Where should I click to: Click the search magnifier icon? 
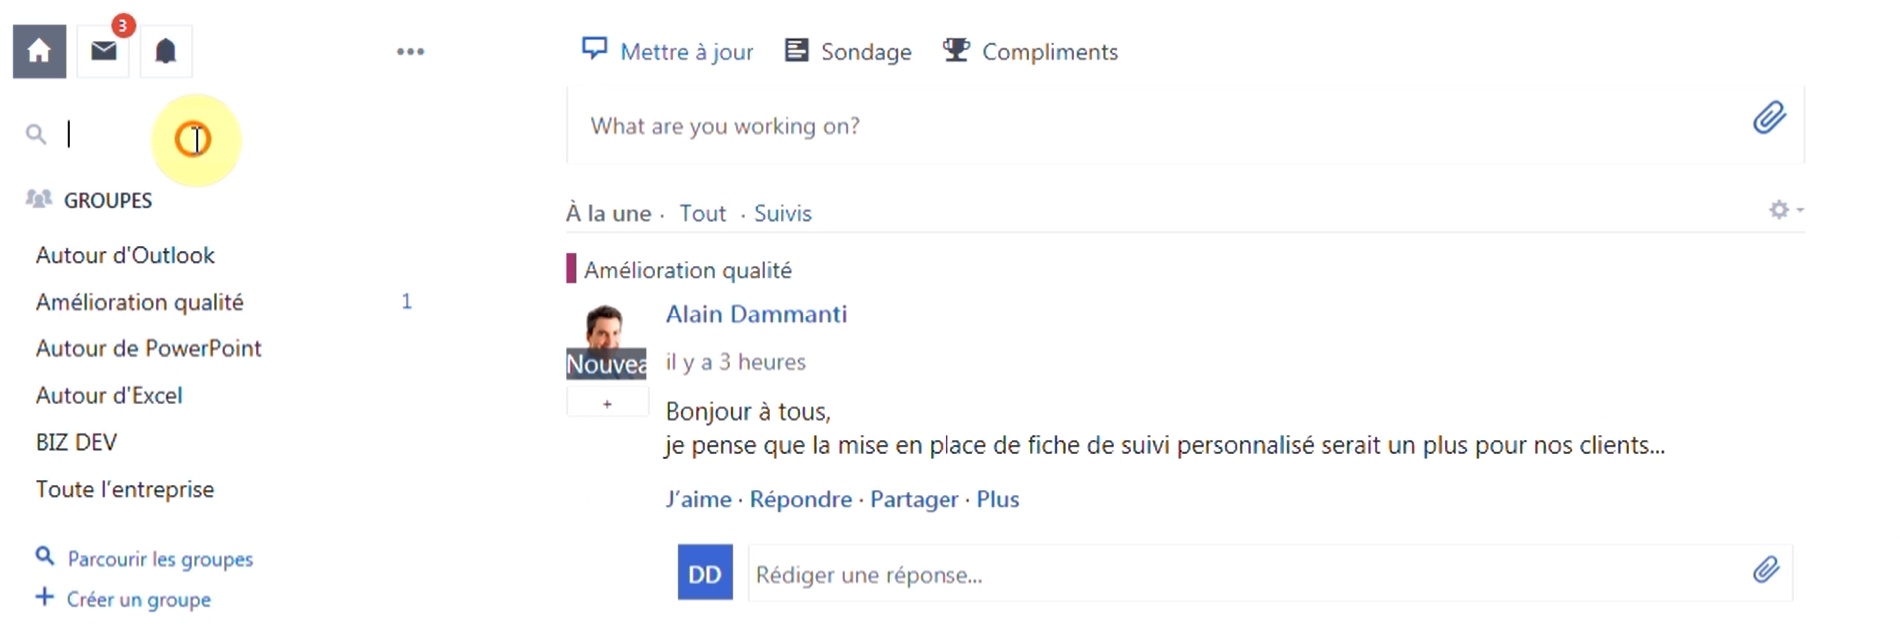[x=36, y=134]
